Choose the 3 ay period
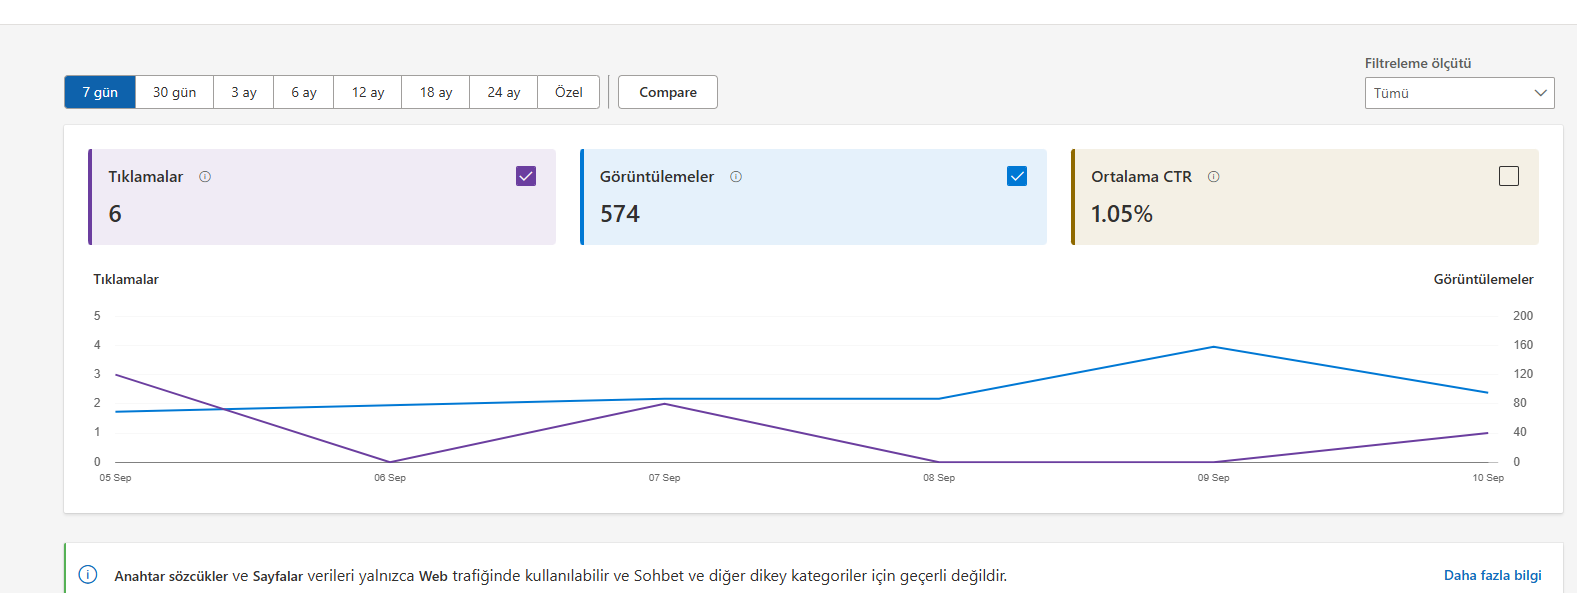 244,92
